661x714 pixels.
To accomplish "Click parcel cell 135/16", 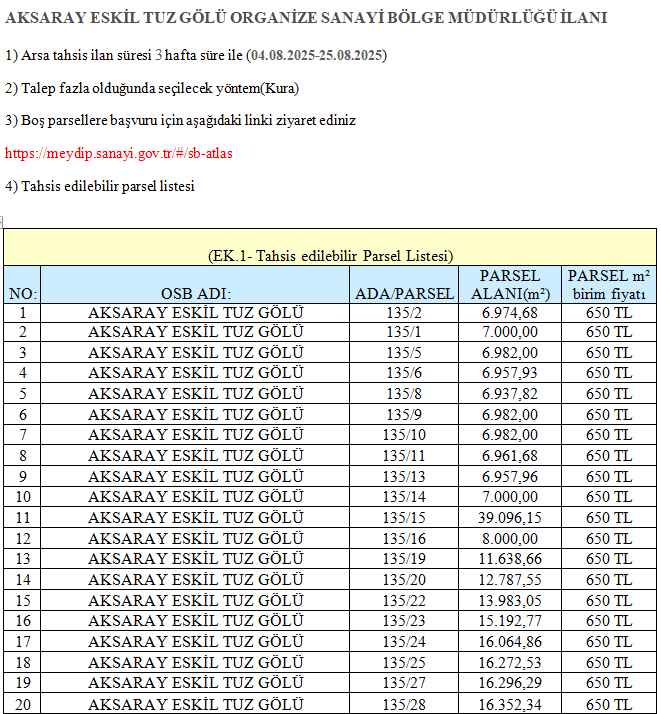I will pos(404,538).
